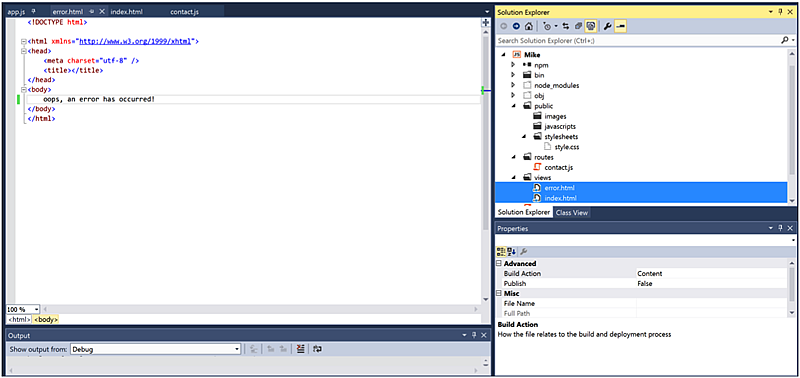Screen dimensions: 800x378
Task: Collapse the Mike project node
Action: tap(504, 55)
